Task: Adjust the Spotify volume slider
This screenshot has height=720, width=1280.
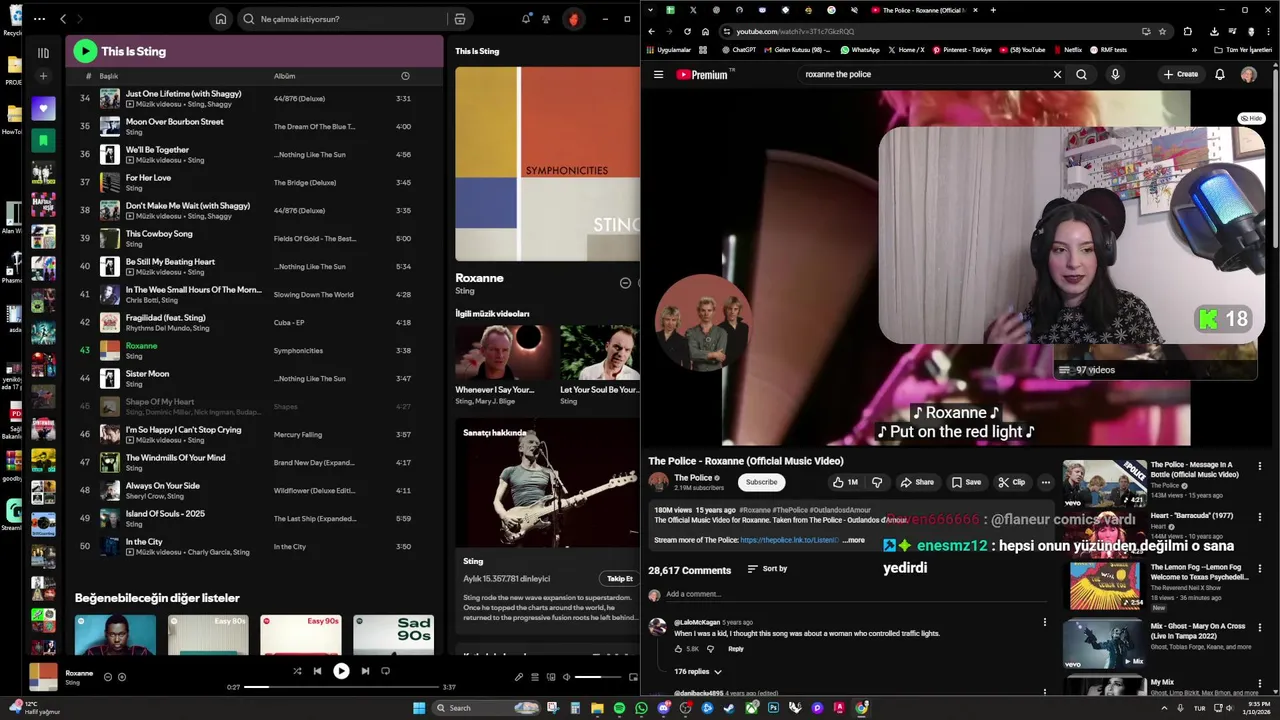Action: tap(598, 677)
